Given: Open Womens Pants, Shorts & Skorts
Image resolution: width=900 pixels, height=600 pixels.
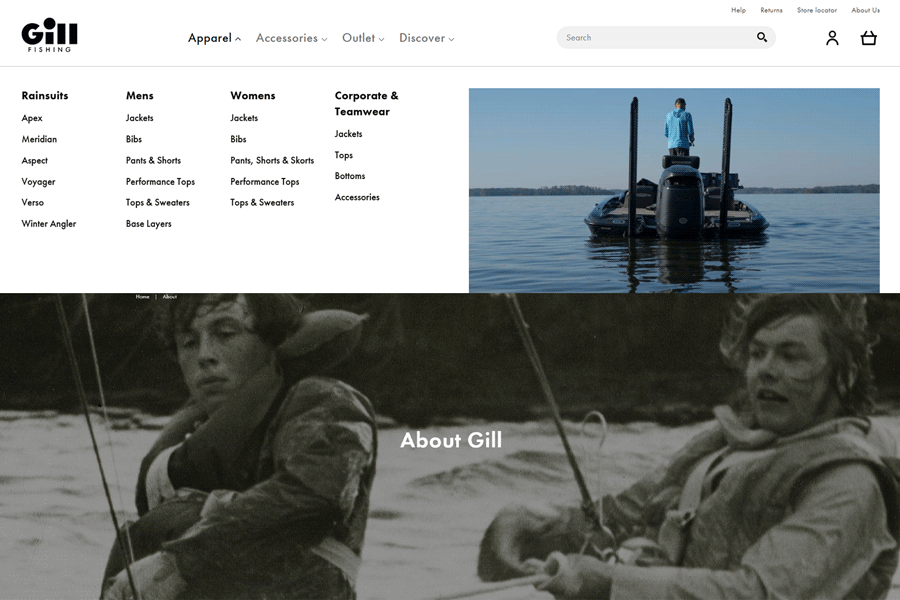Looking at the screenshot, I should coord(272,160).
